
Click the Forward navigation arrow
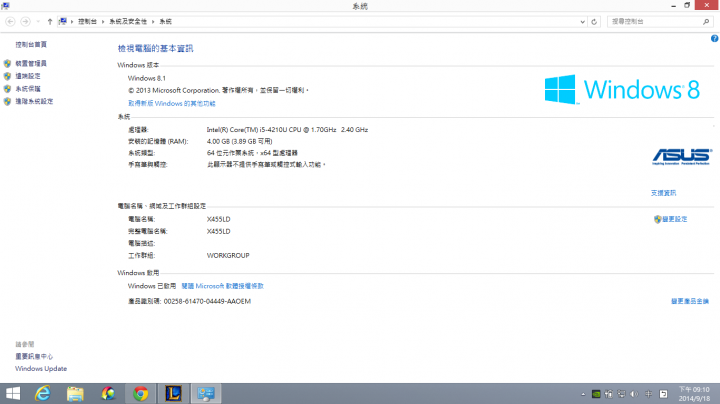coord(26,22)
